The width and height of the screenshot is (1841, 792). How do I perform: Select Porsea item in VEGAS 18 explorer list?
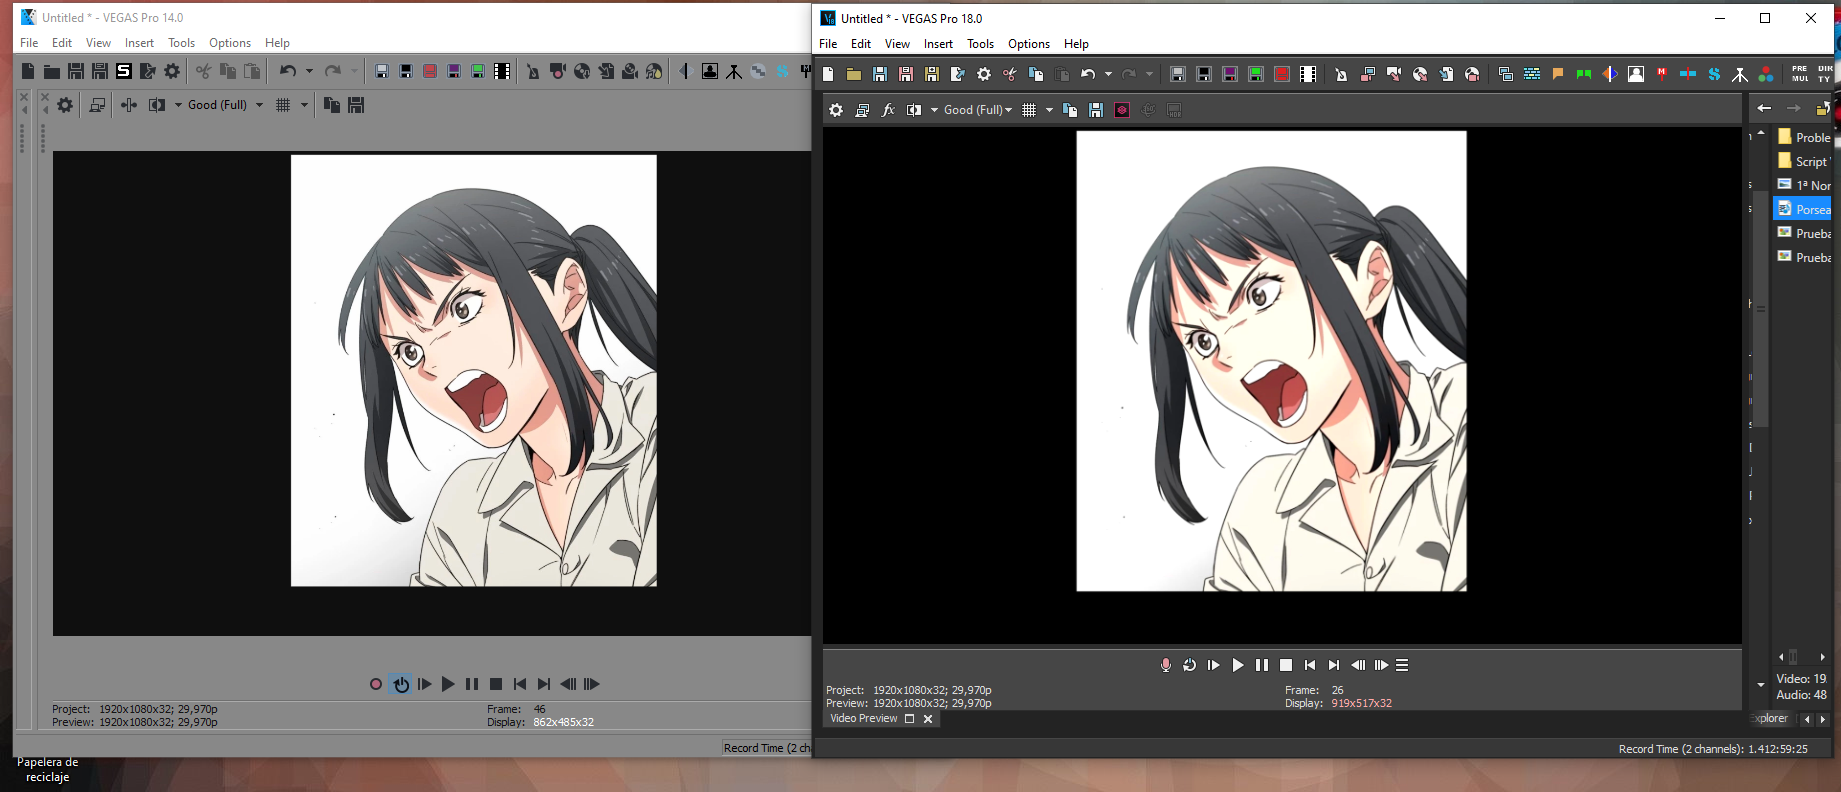click(1803, 209)
